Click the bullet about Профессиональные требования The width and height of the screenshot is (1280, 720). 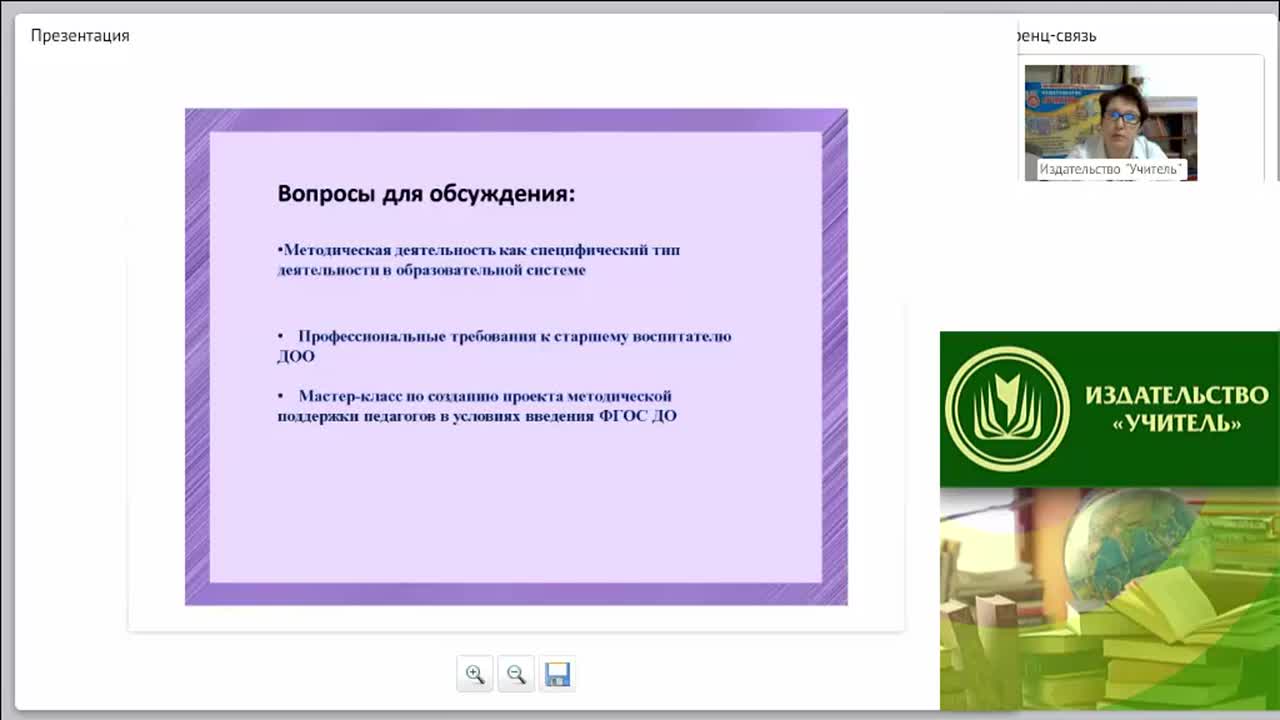[x=504, y=346]
